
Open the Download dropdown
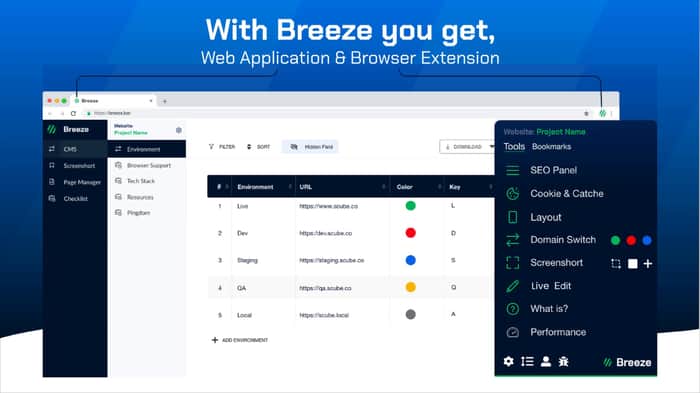(x=467, y=146)
